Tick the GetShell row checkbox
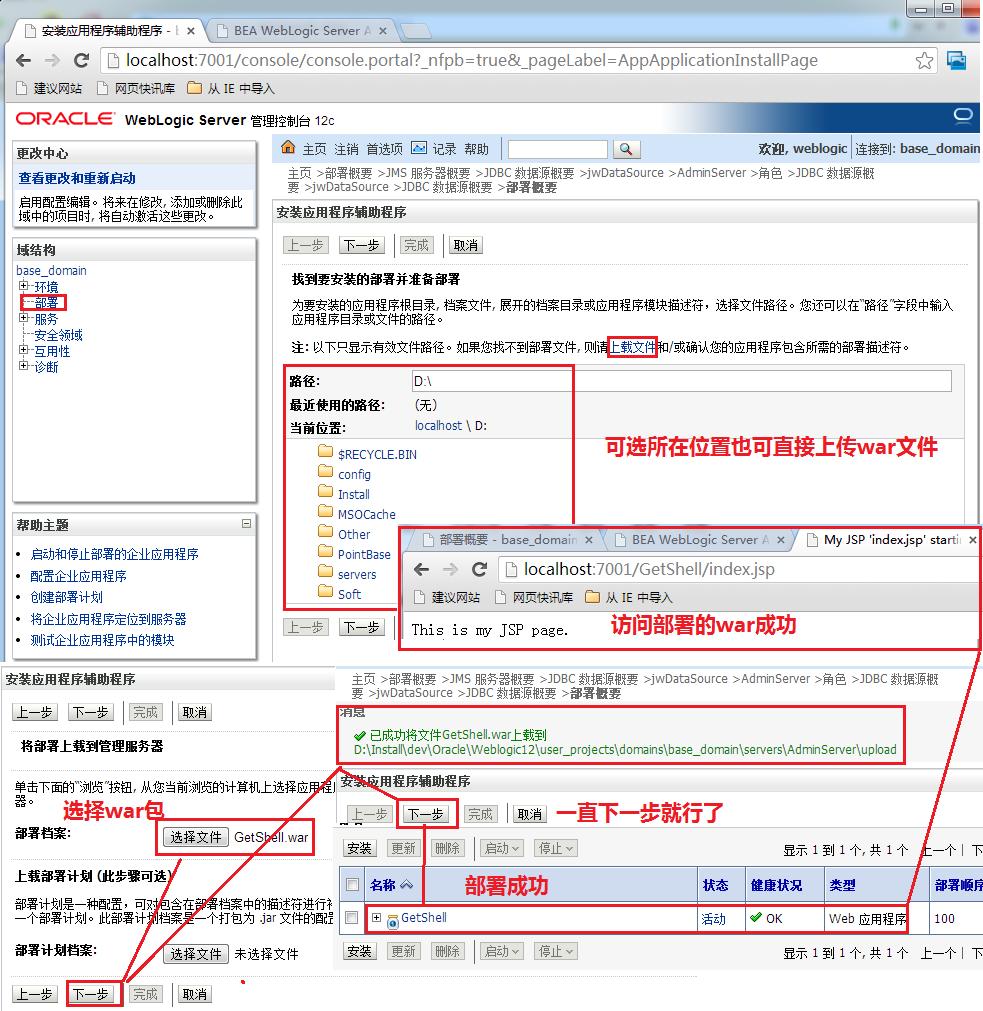 coord(351,917)
